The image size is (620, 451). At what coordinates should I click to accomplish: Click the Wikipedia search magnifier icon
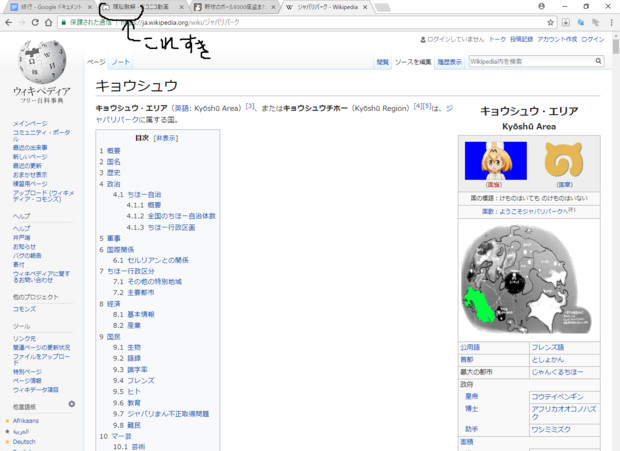tap(599, 62)
